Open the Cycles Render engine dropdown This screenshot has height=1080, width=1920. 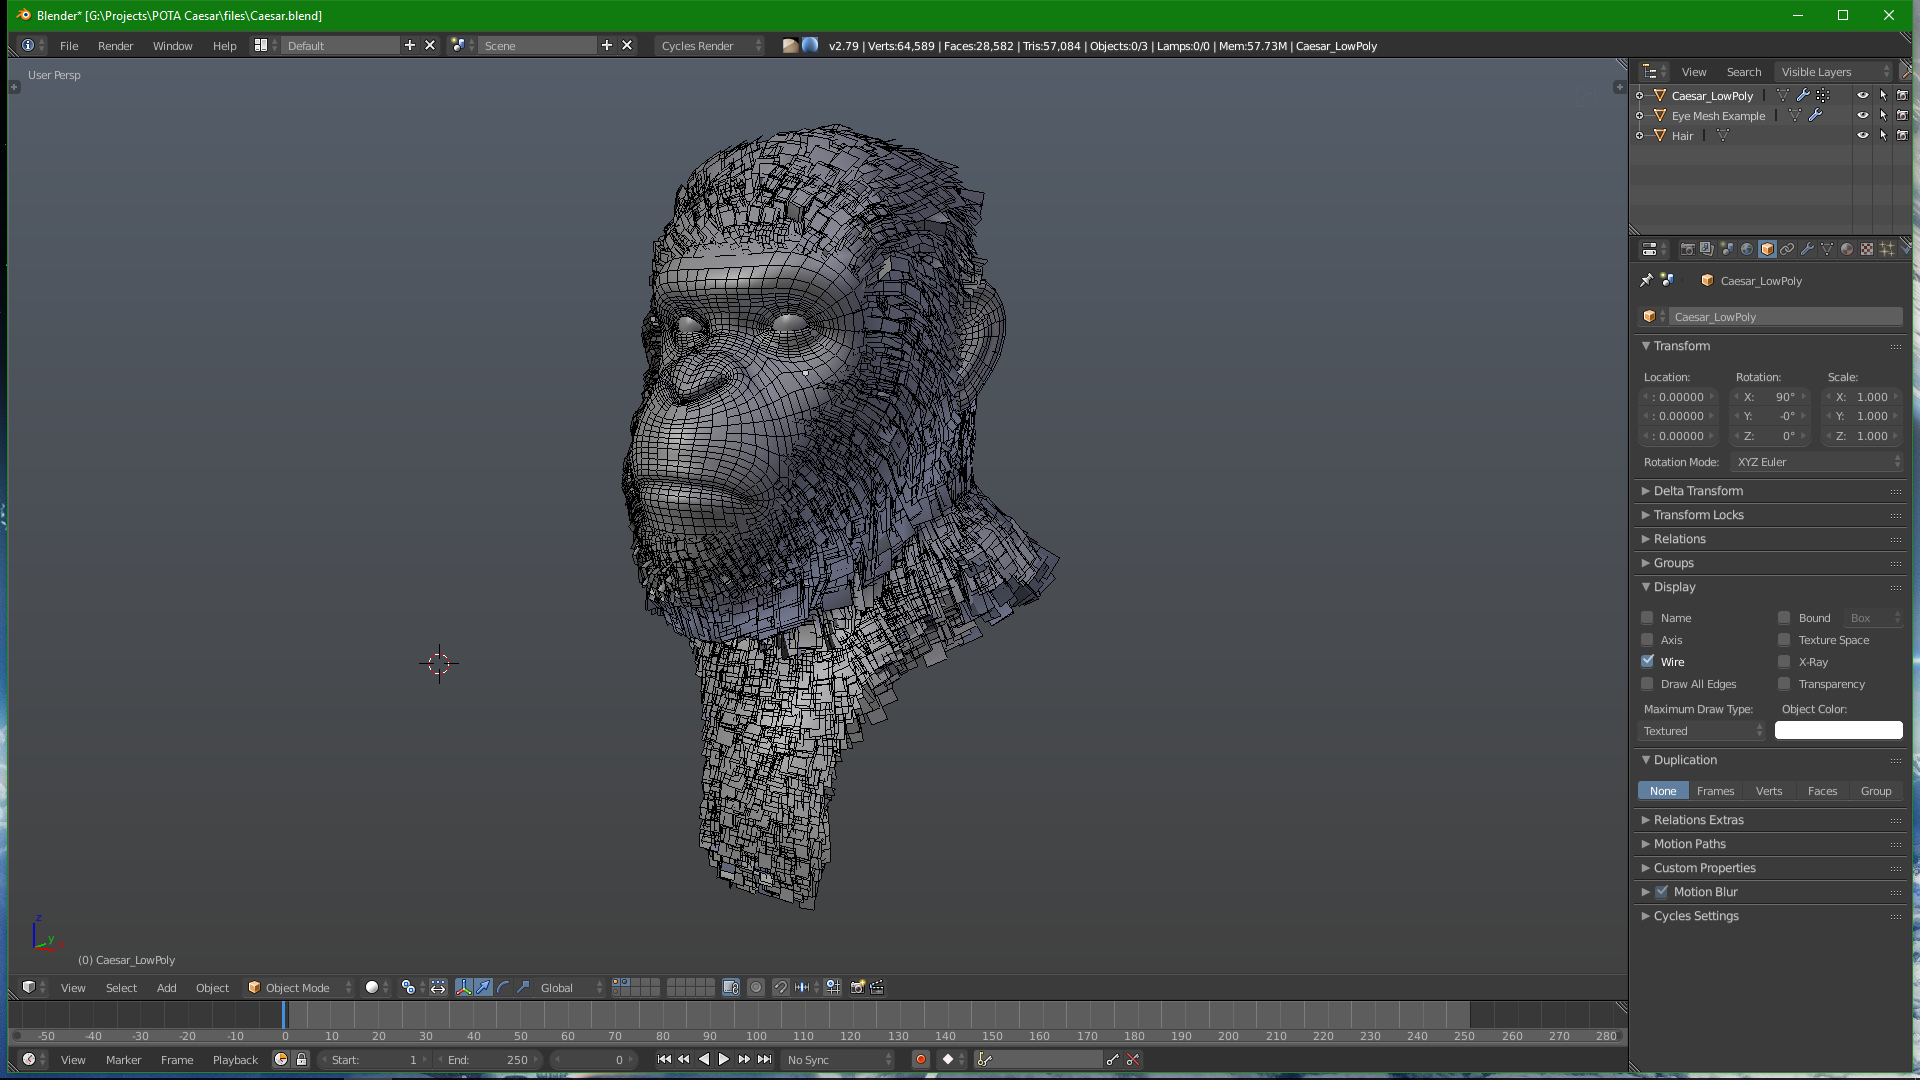(x=710, y=46)
